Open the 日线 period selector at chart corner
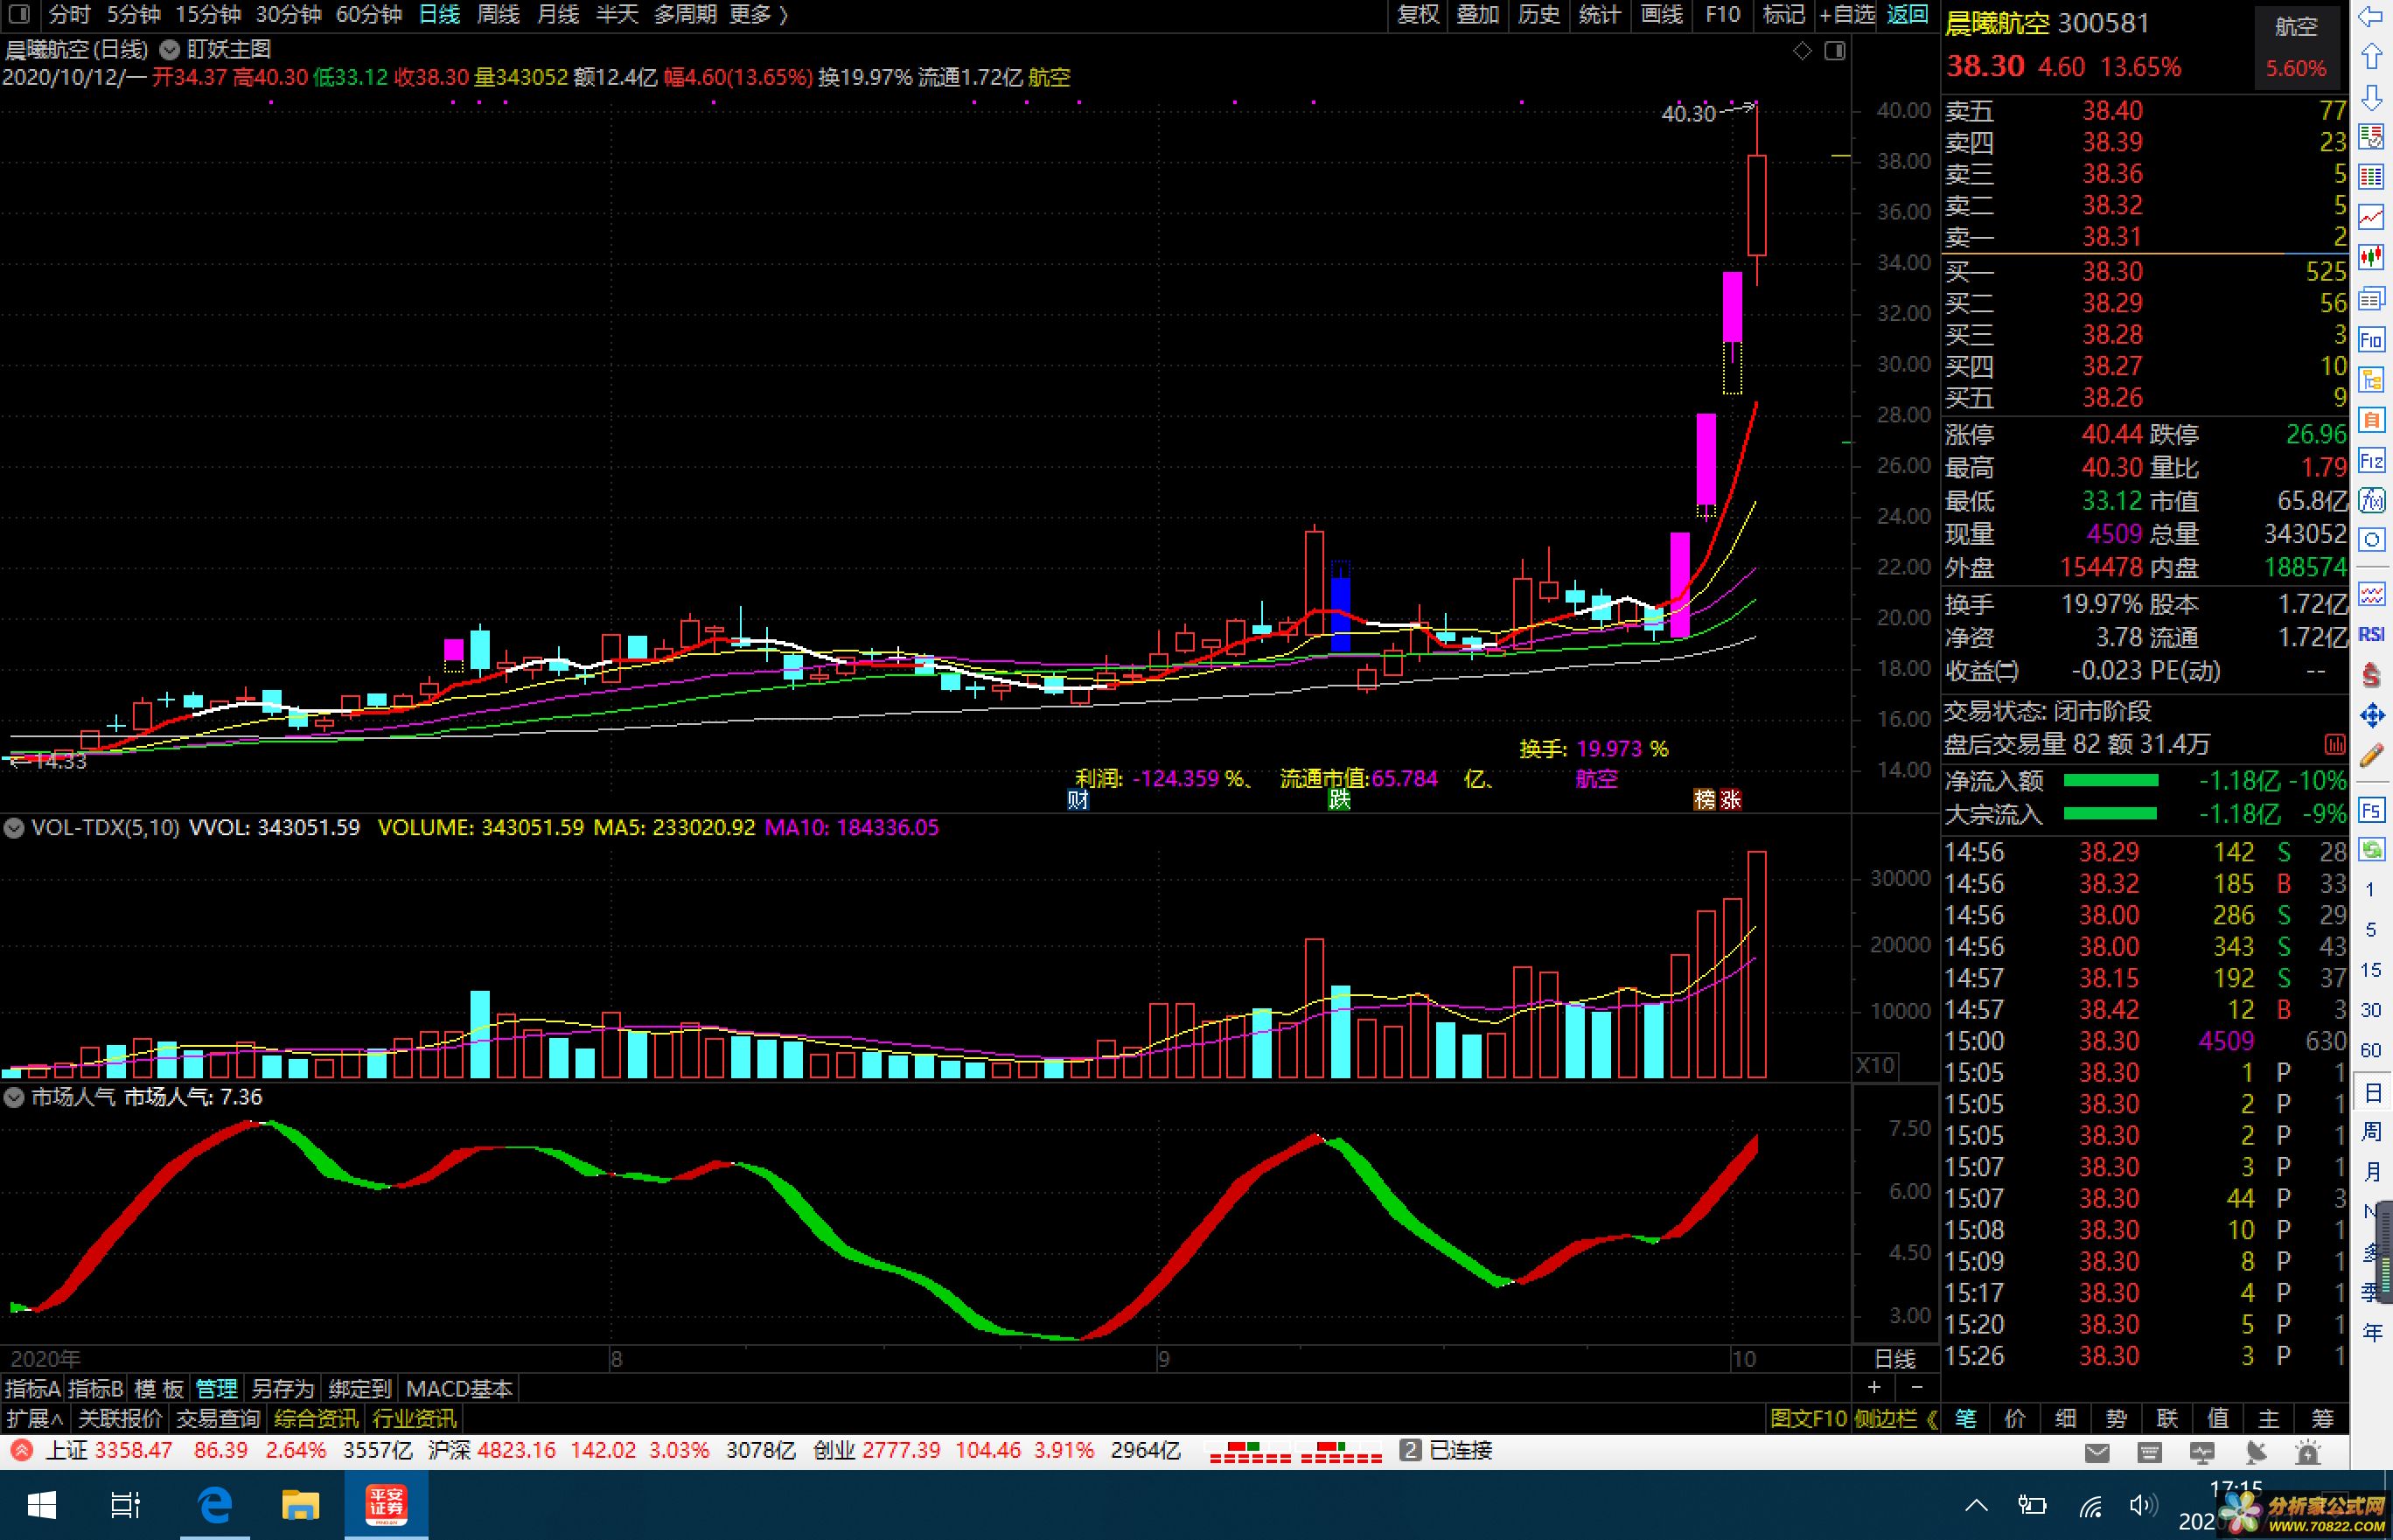Image resolution: width=2393 pixels, height=1540 pixels. coord(1894,1358)
